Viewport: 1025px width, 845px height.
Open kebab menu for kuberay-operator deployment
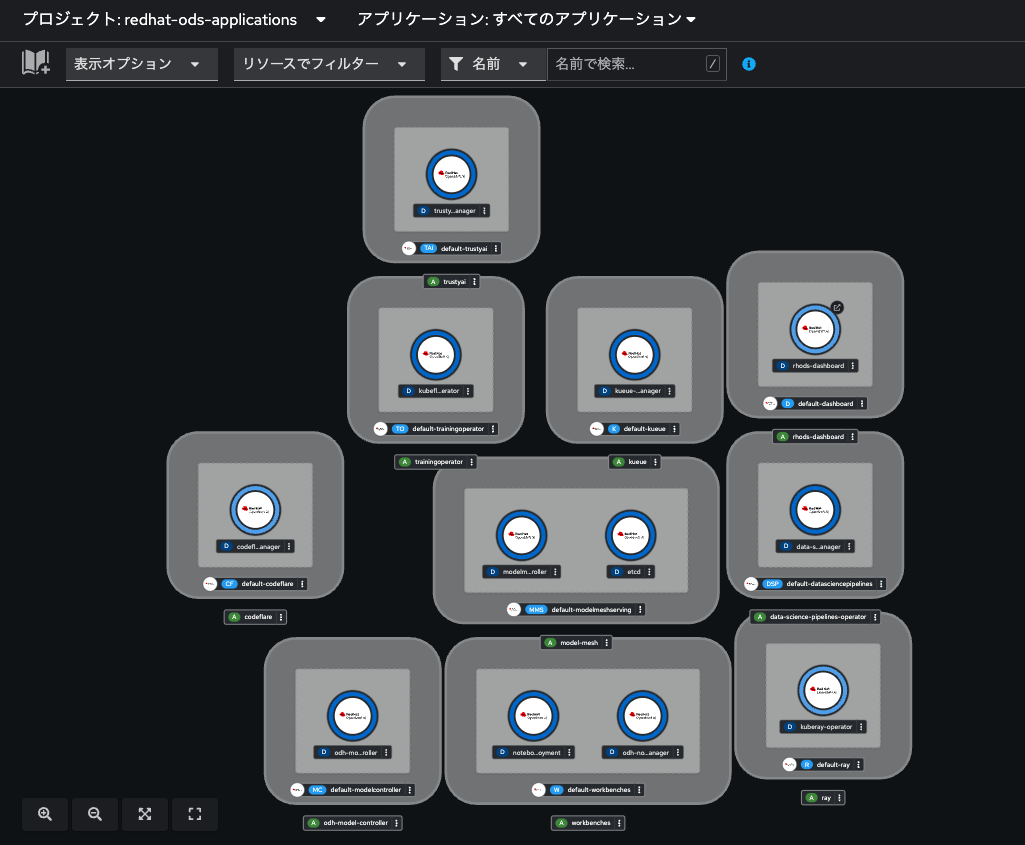[x=861, y=727]
